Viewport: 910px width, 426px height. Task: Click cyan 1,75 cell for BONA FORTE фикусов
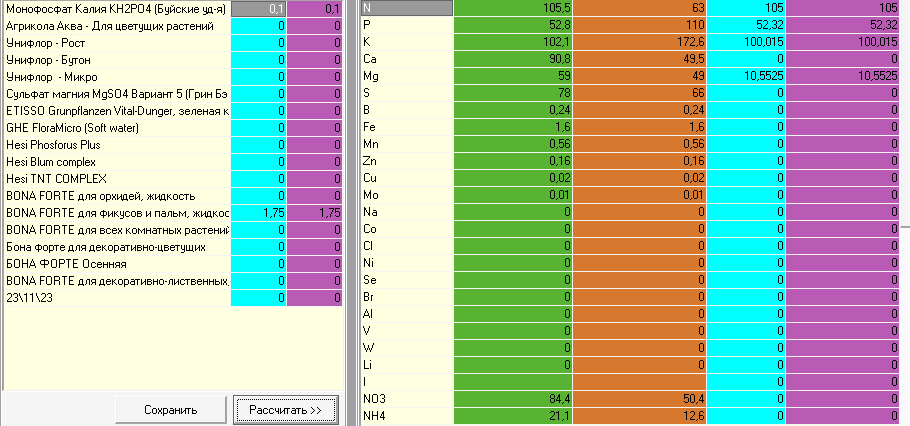point(259,213)
